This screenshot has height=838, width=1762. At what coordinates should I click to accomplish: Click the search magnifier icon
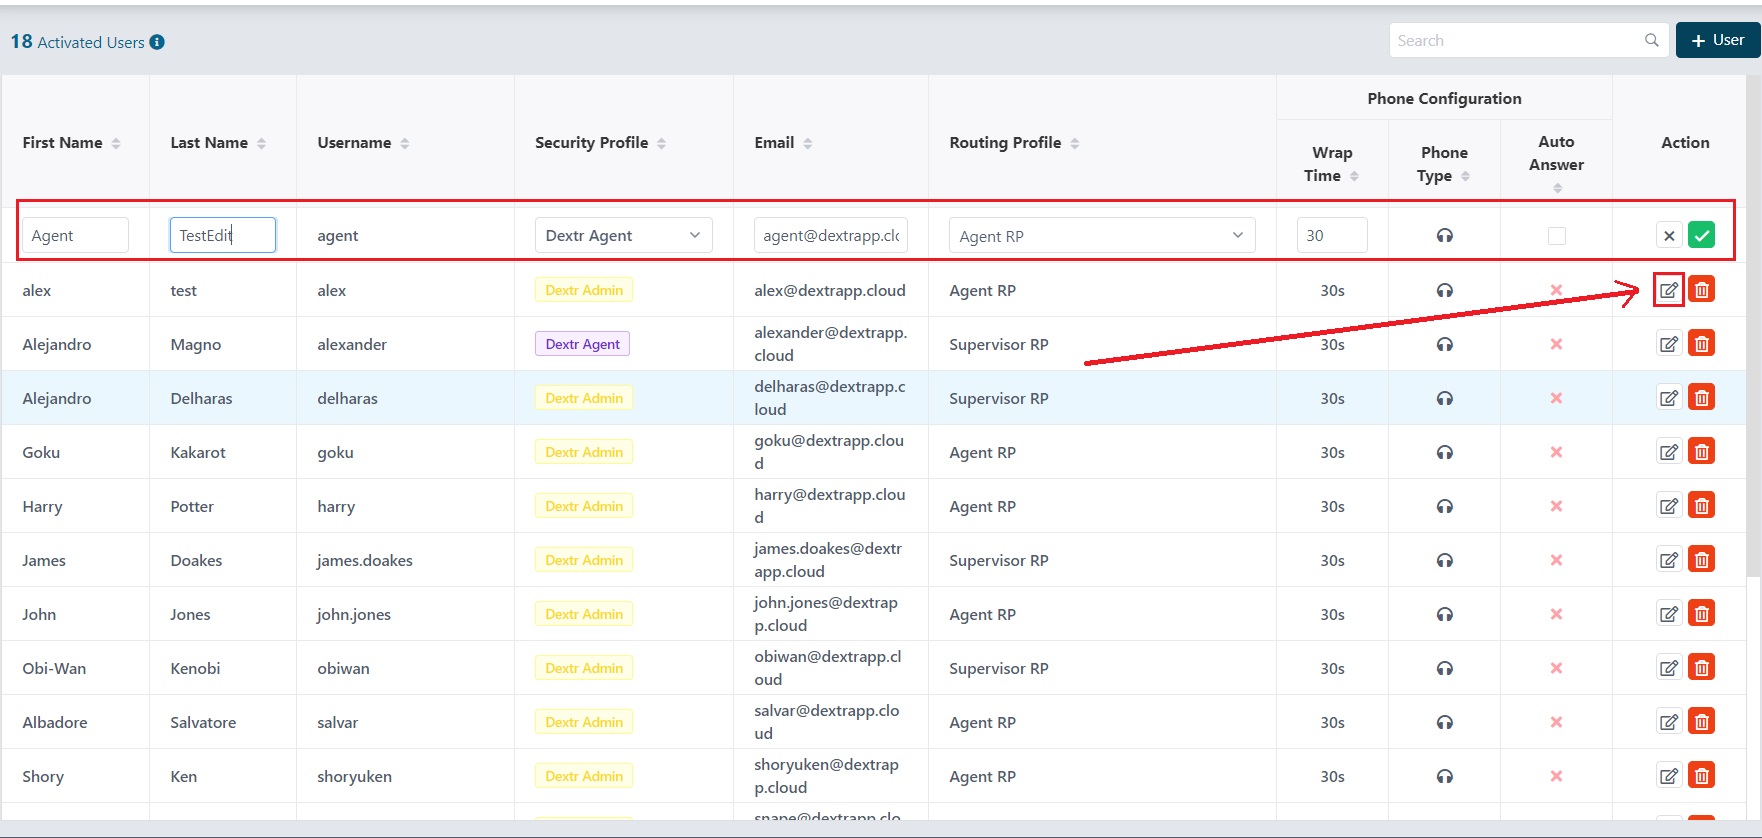coord(1651,40)
